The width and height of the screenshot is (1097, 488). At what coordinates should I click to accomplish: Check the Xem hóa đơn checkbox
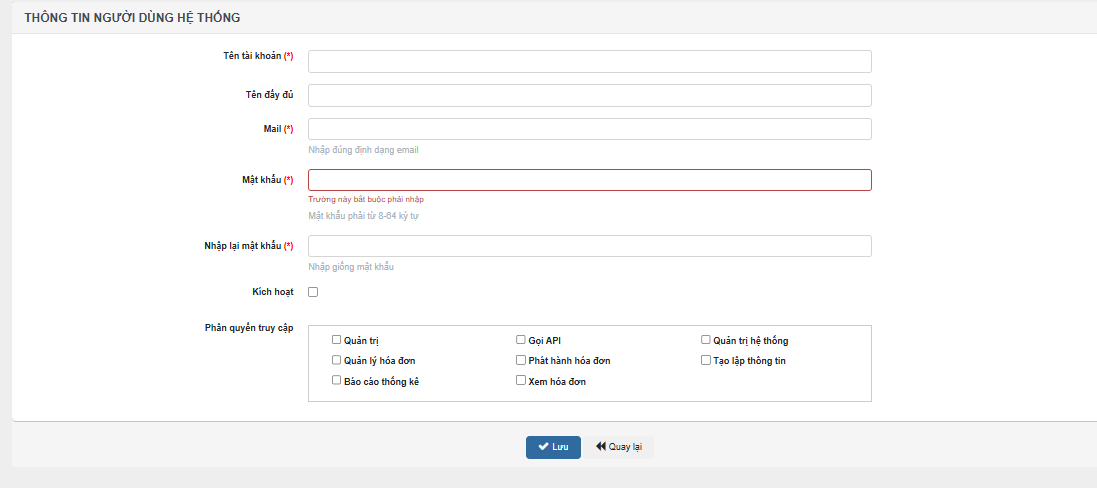(521, 380)
